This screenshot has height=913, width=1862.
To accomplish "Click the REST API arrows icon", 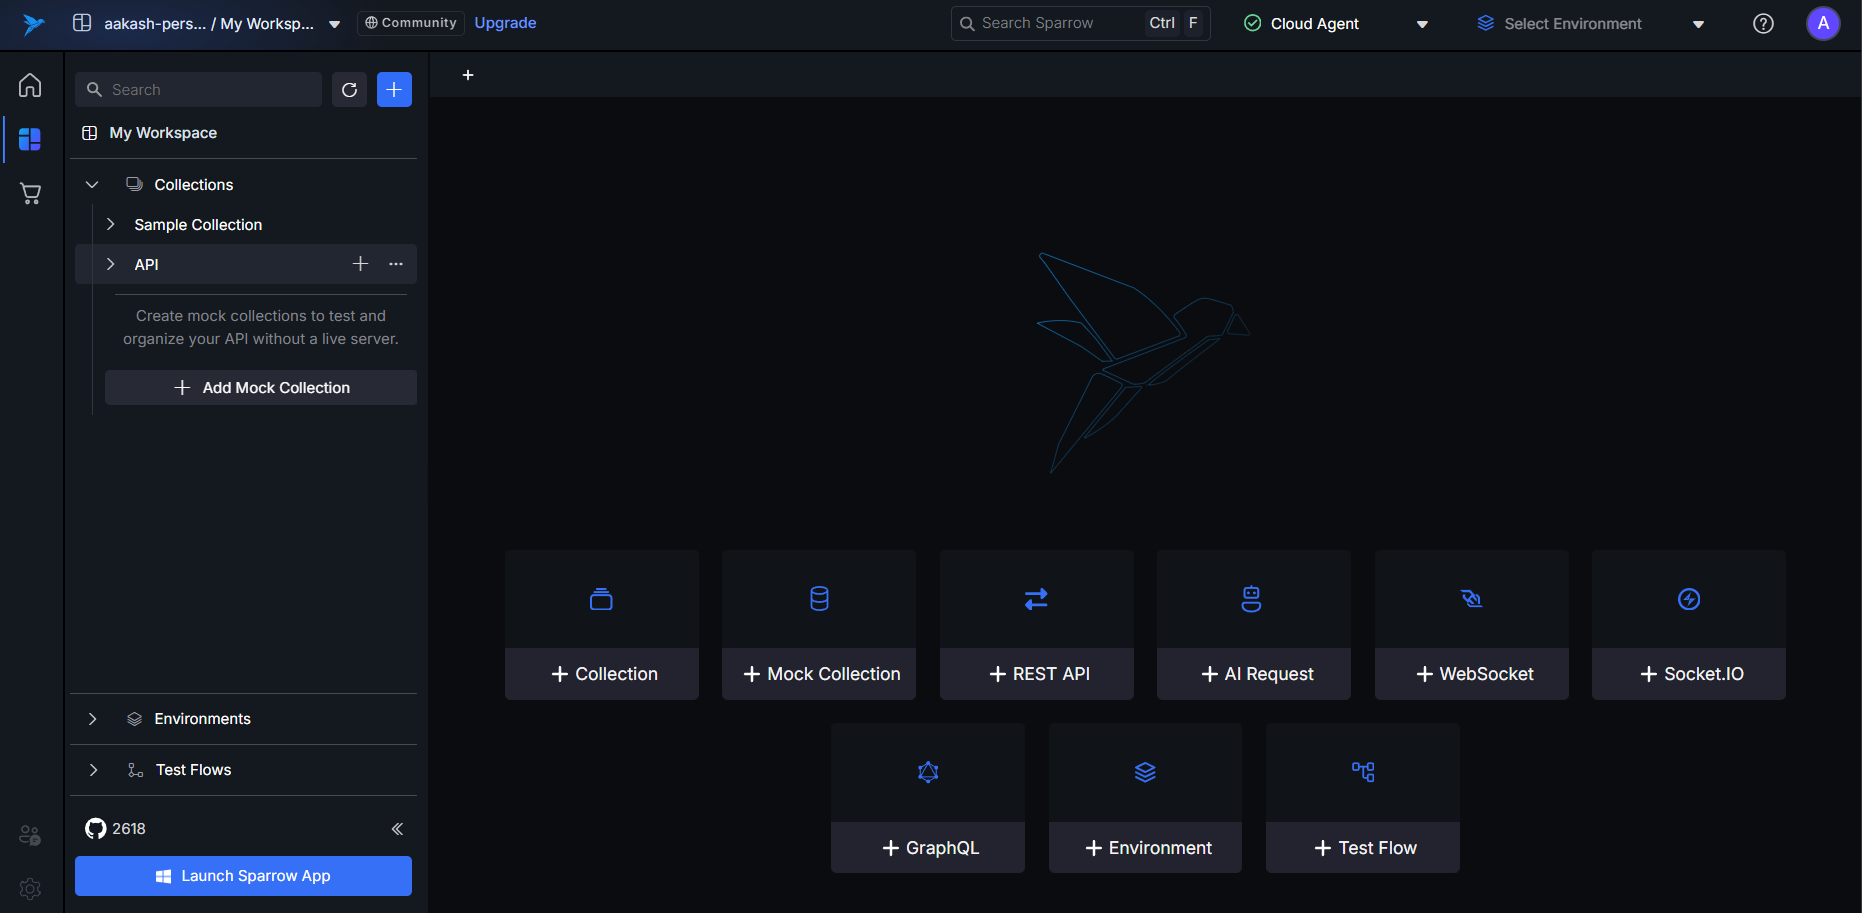I will pyautogui.click(x=1036, y=599).
